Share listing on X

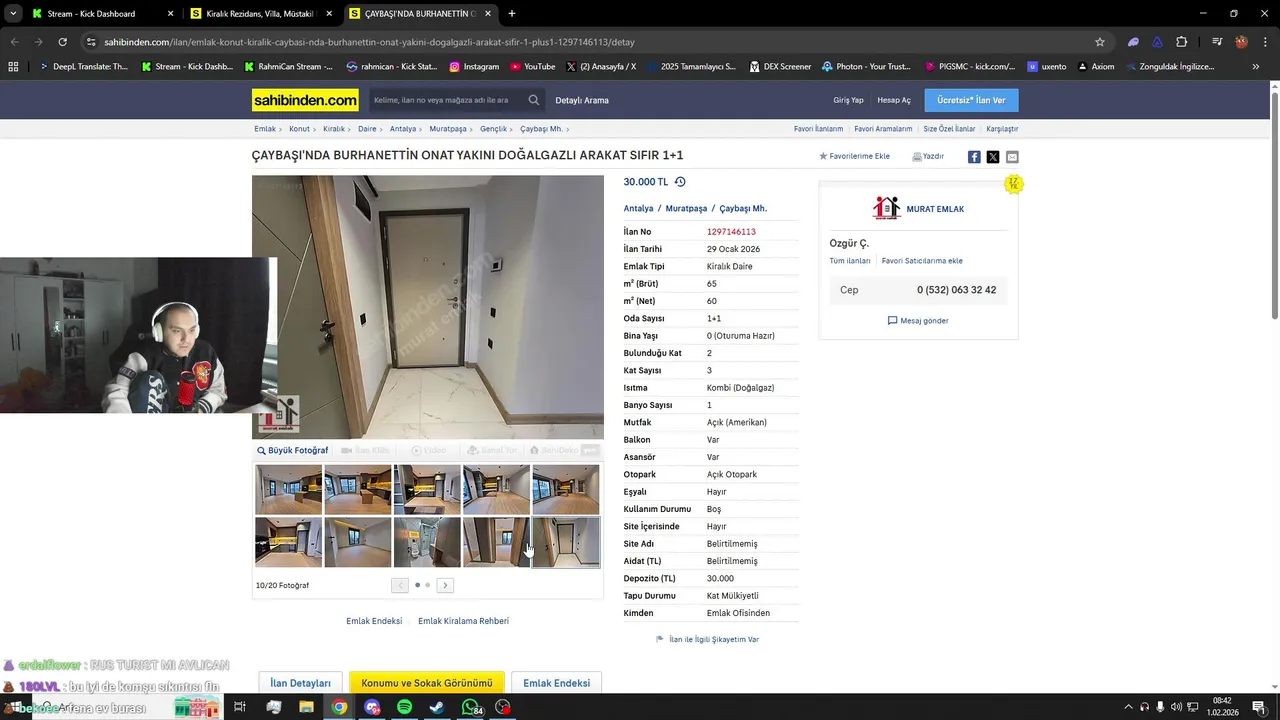pos(993,157)
